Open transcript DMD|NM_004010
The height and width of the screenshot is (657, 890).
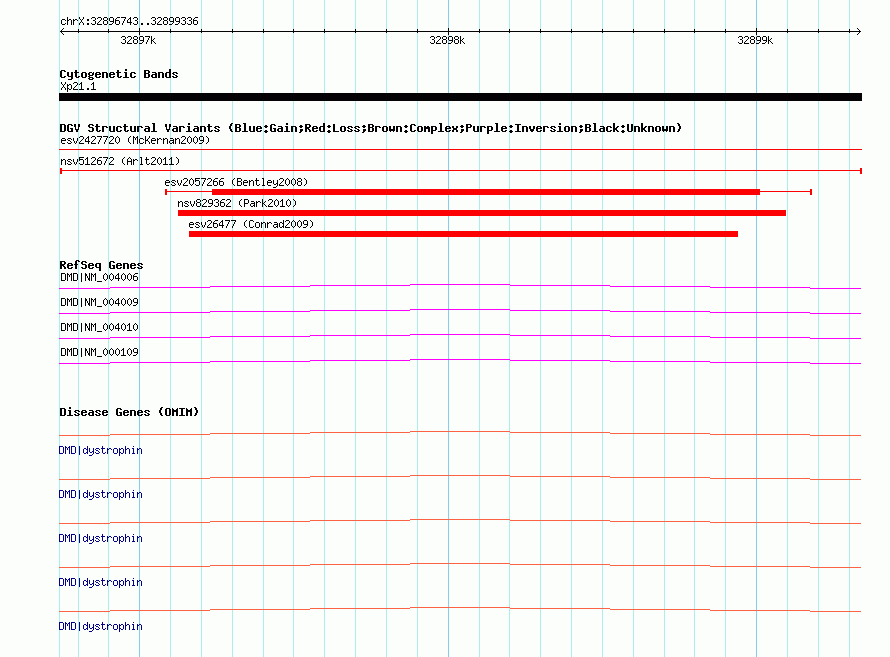99,327
